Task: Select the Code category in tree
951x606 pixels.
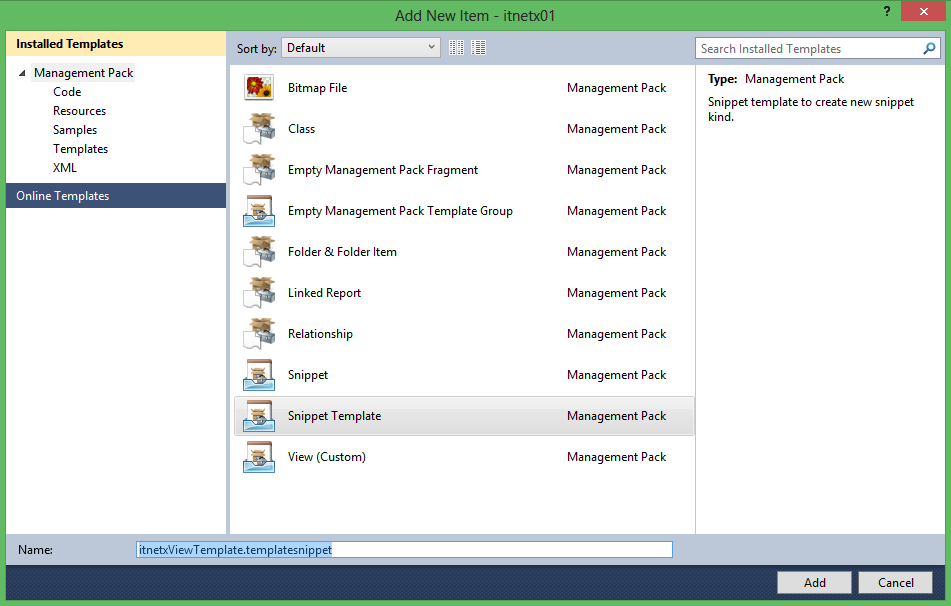Action: click(67, 92)
